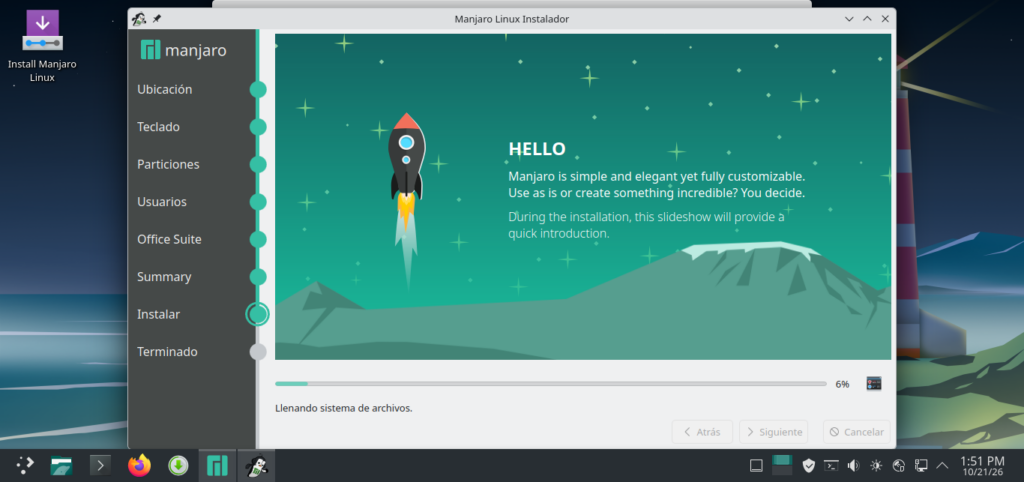This screenshot has height=482, width=1024.
Task: Toggle installation log view icon beside progress bar
Action: coord(874,383)
